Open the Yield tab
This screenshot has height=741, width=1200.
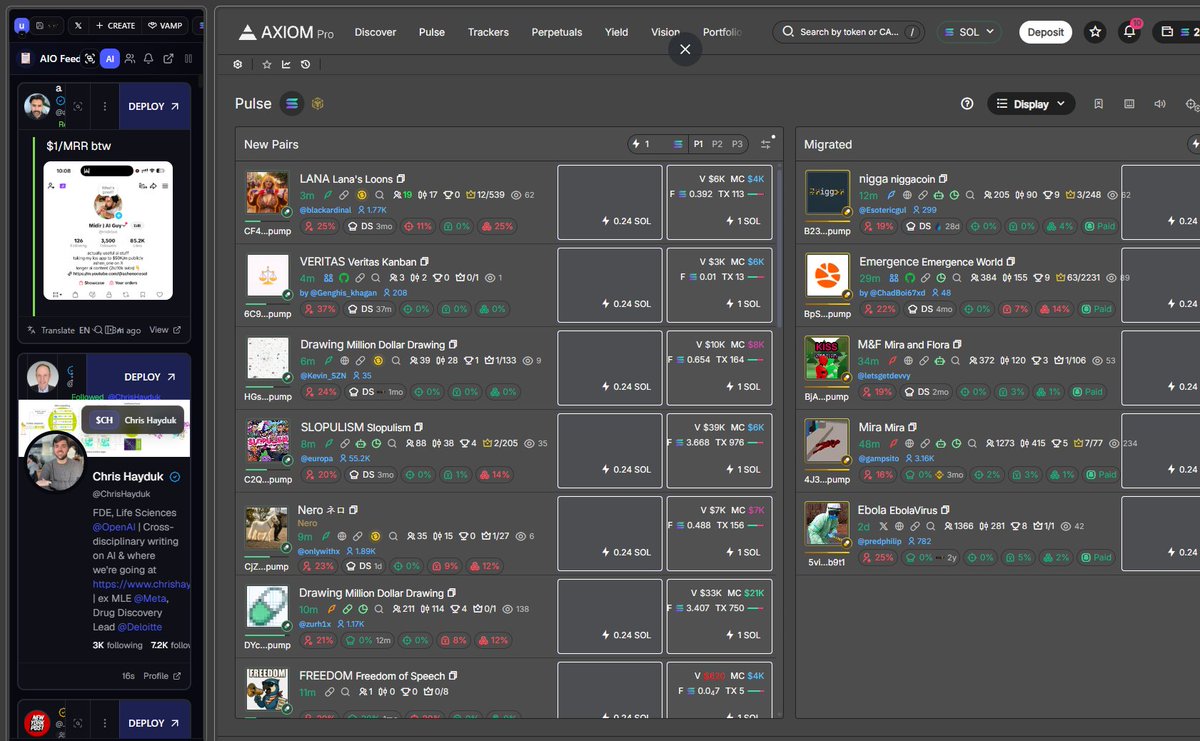click(x=617, y=32)
